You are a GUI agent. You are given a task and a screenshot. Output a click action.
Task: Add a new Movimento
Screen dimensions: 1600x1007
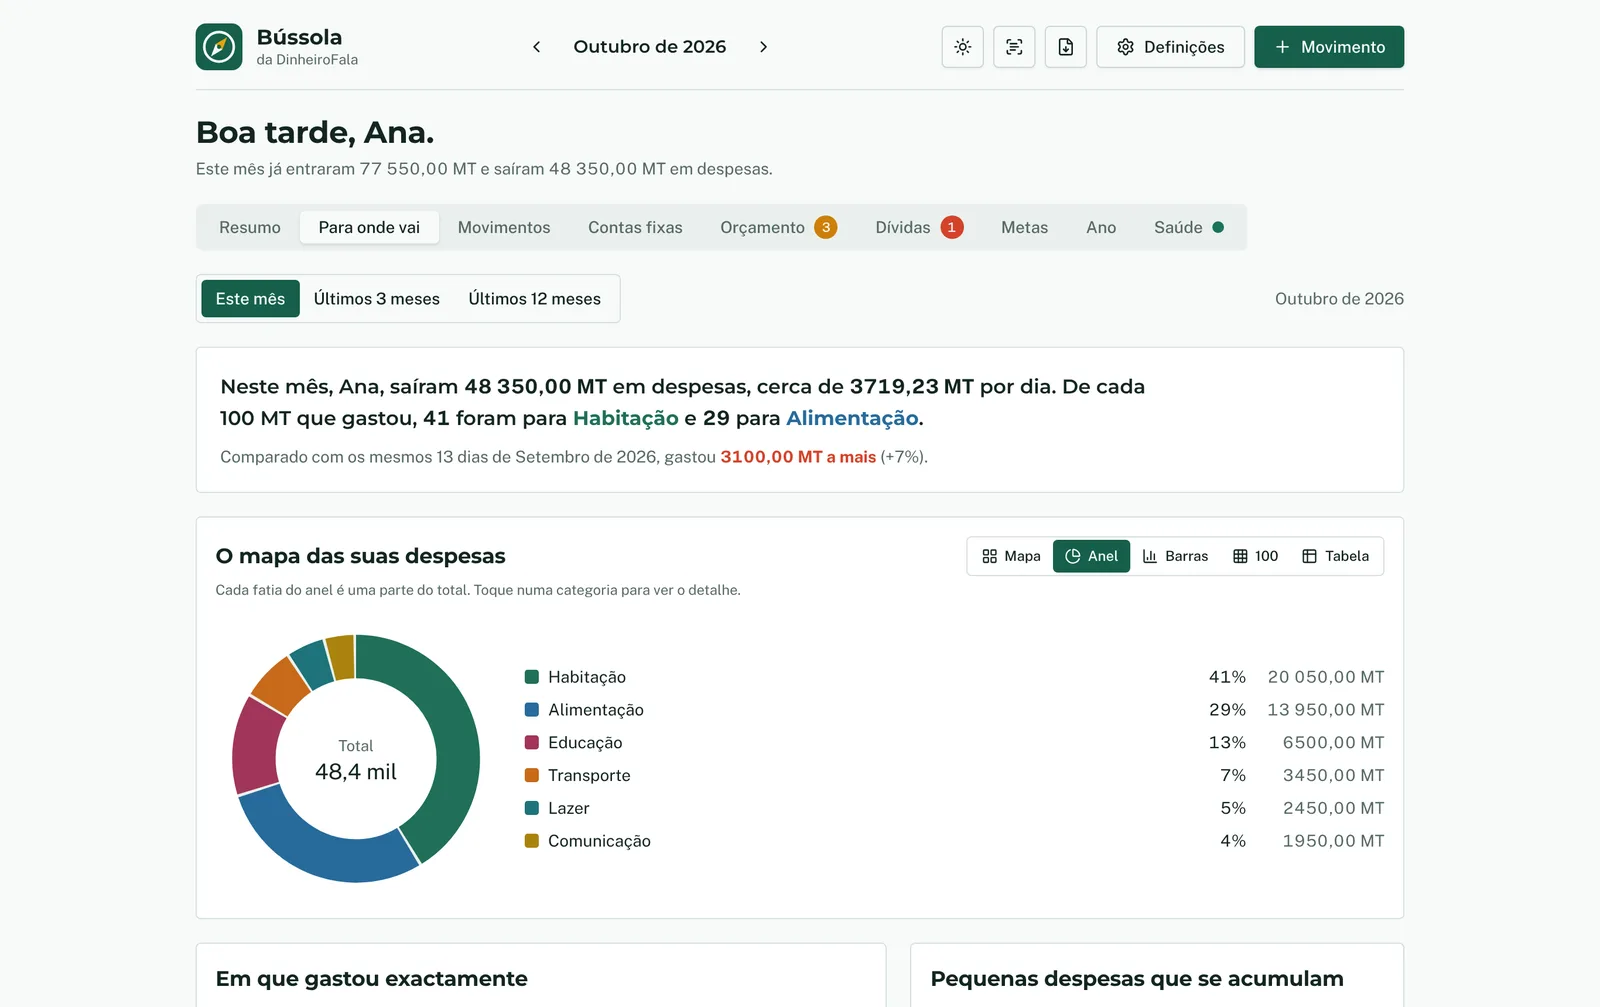coord(1329,47)
